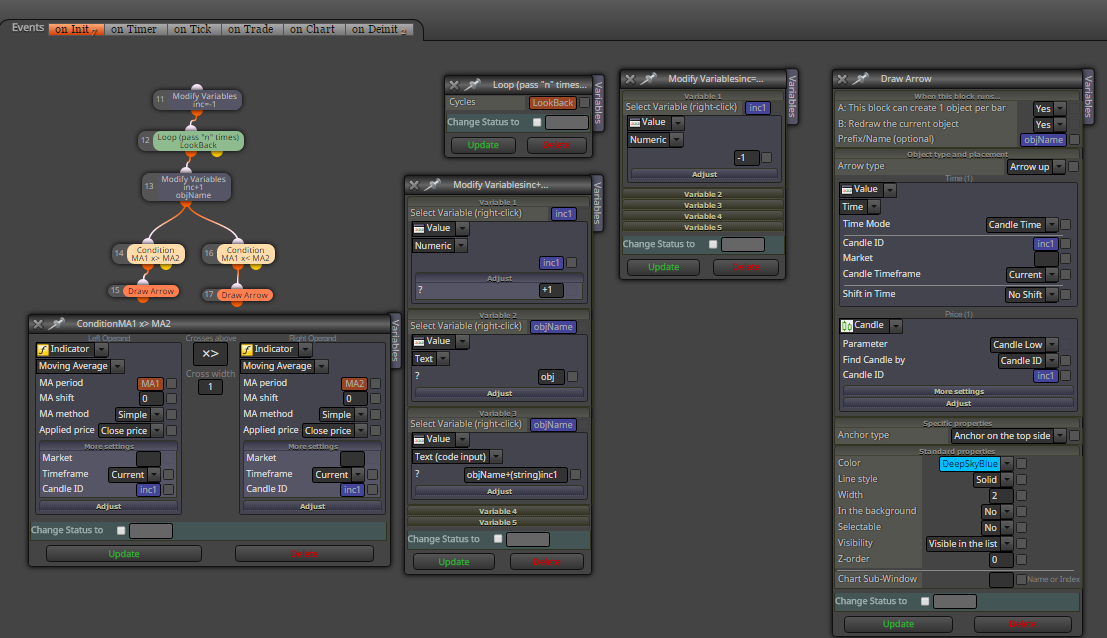This screenshot has width=1107, height=638.
Task: Tick the checkbox beside the Color property
Action: coord(1022,464)
